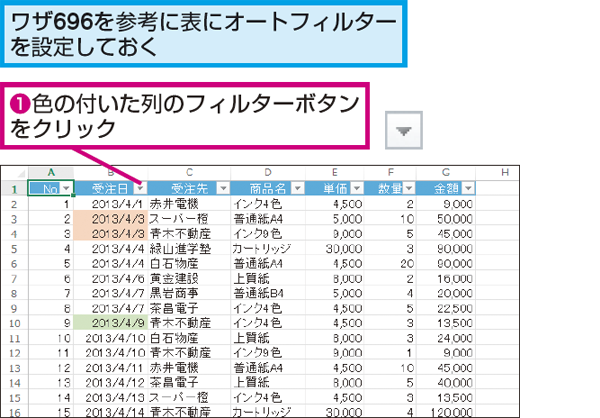Click 受注先 header cell text
The image size is (600, 418).
pyautogui.click(x=189, y=188)
